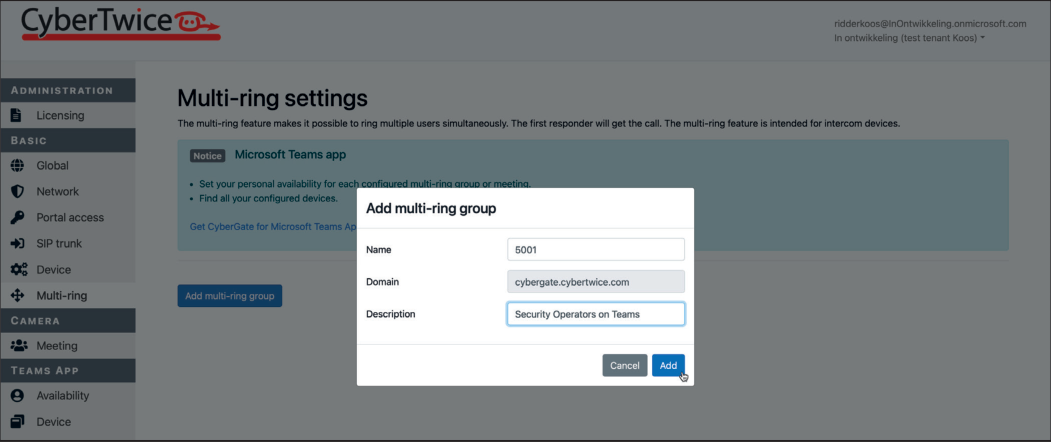Click the Add button in dialog
The height and width of the screenshot is (444, 1051).
tap(668, 366)
